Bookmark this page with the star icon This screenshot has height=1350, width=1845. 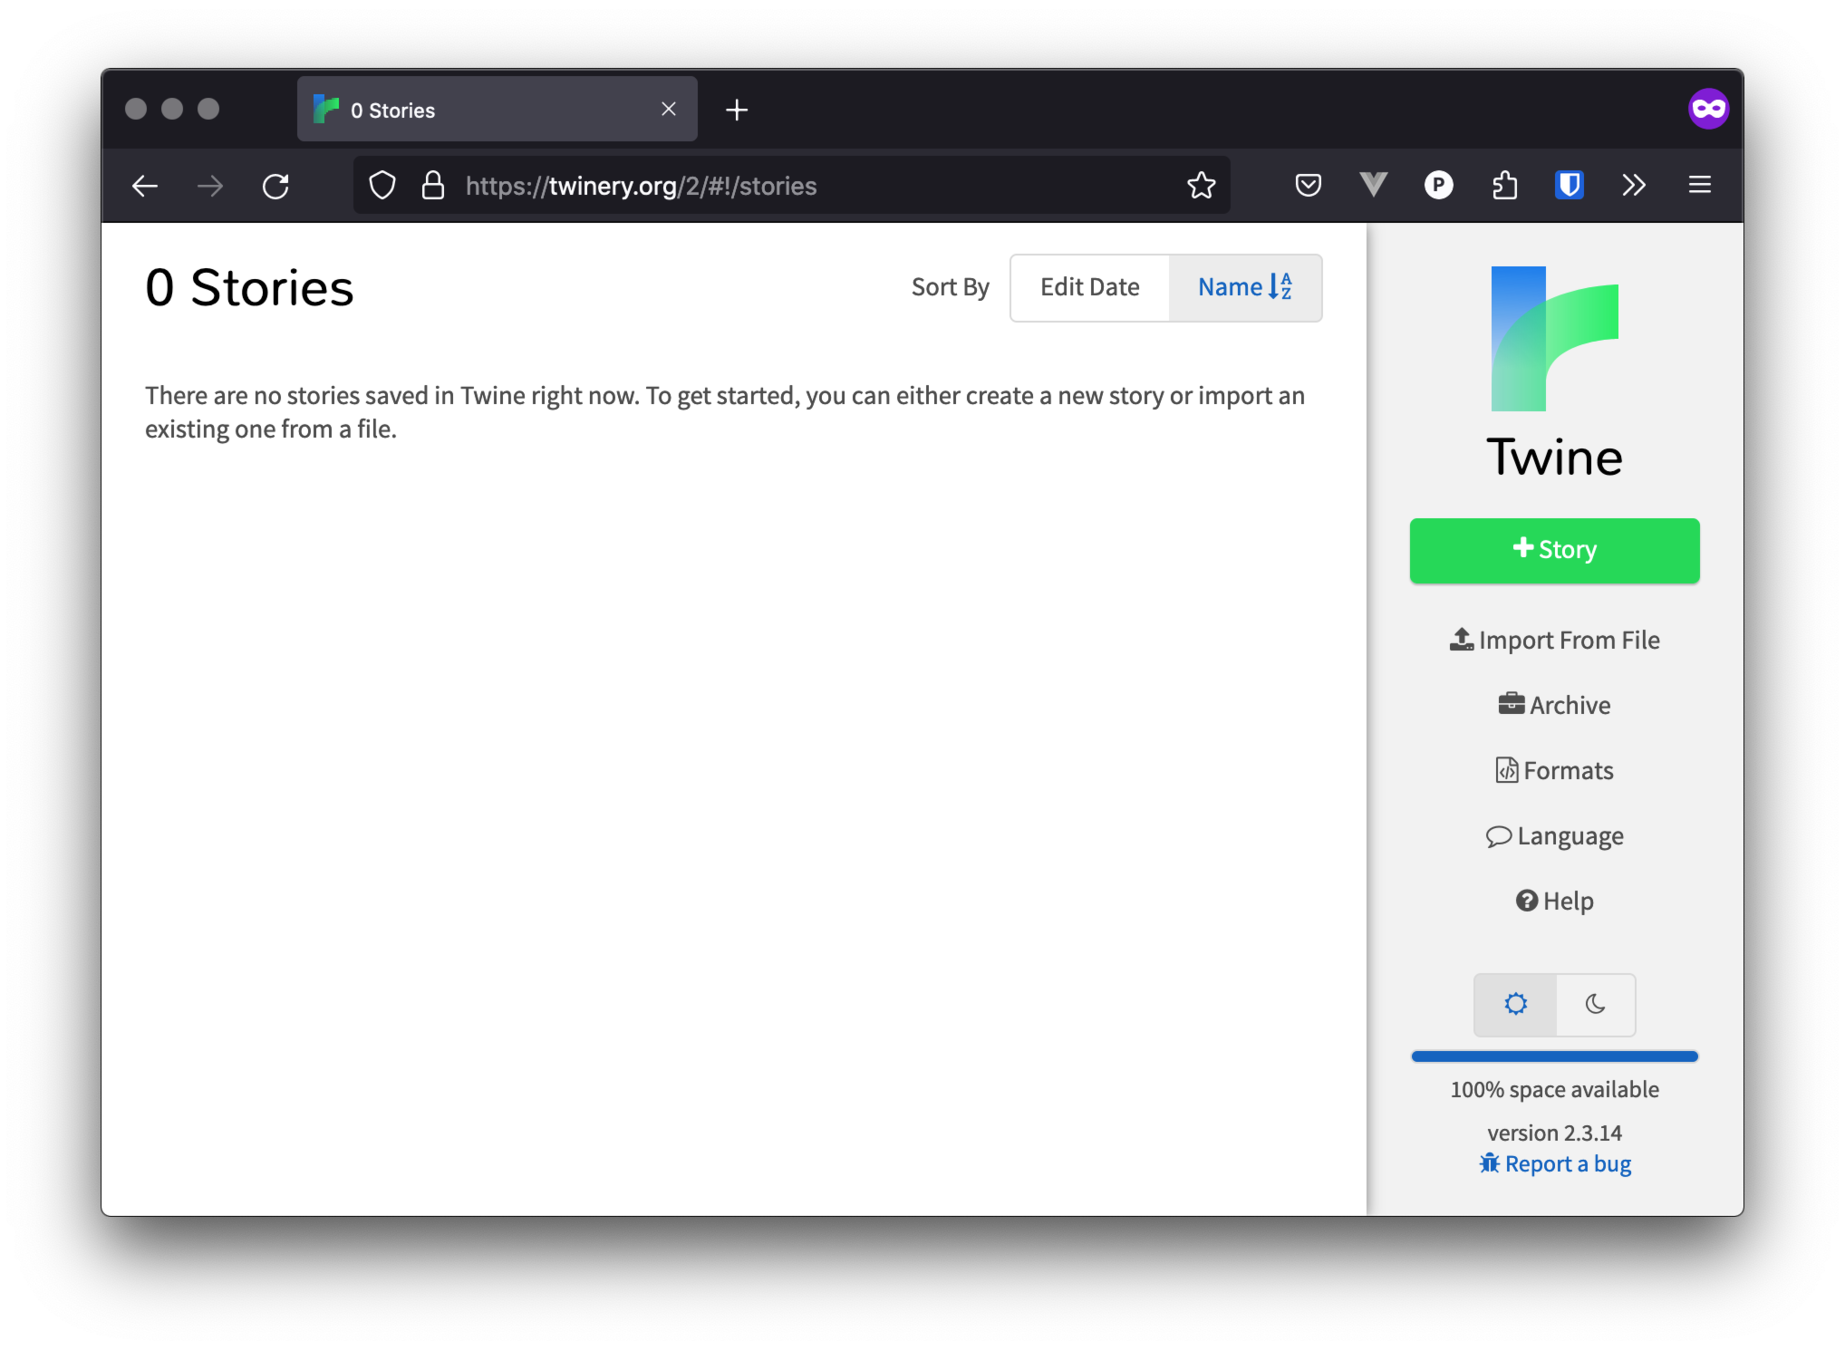[x=1201, y=185]
